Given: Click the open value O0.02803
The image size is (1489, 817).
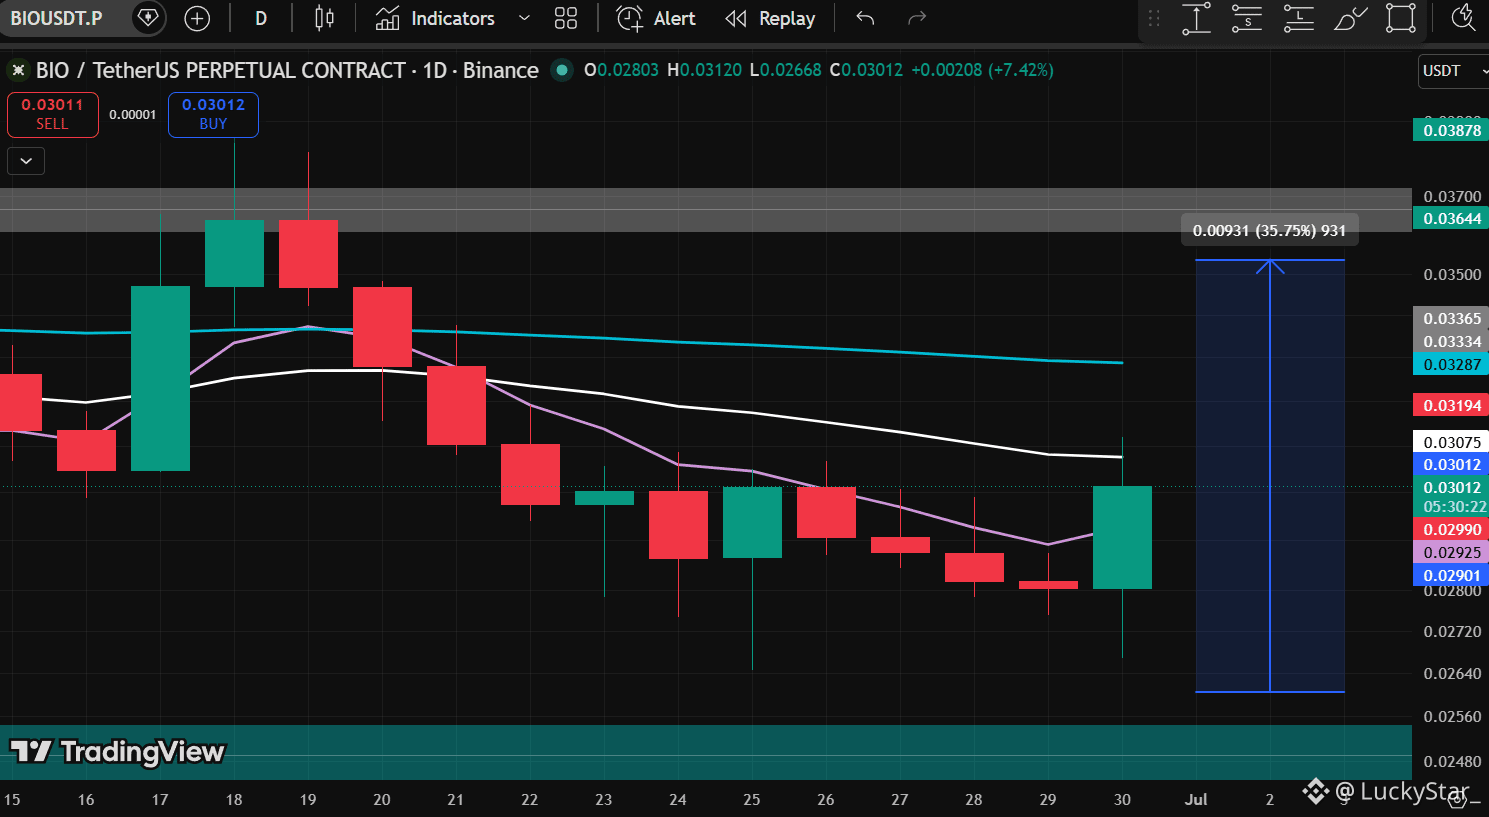Looking at the screenshot, I should (621, 70).
